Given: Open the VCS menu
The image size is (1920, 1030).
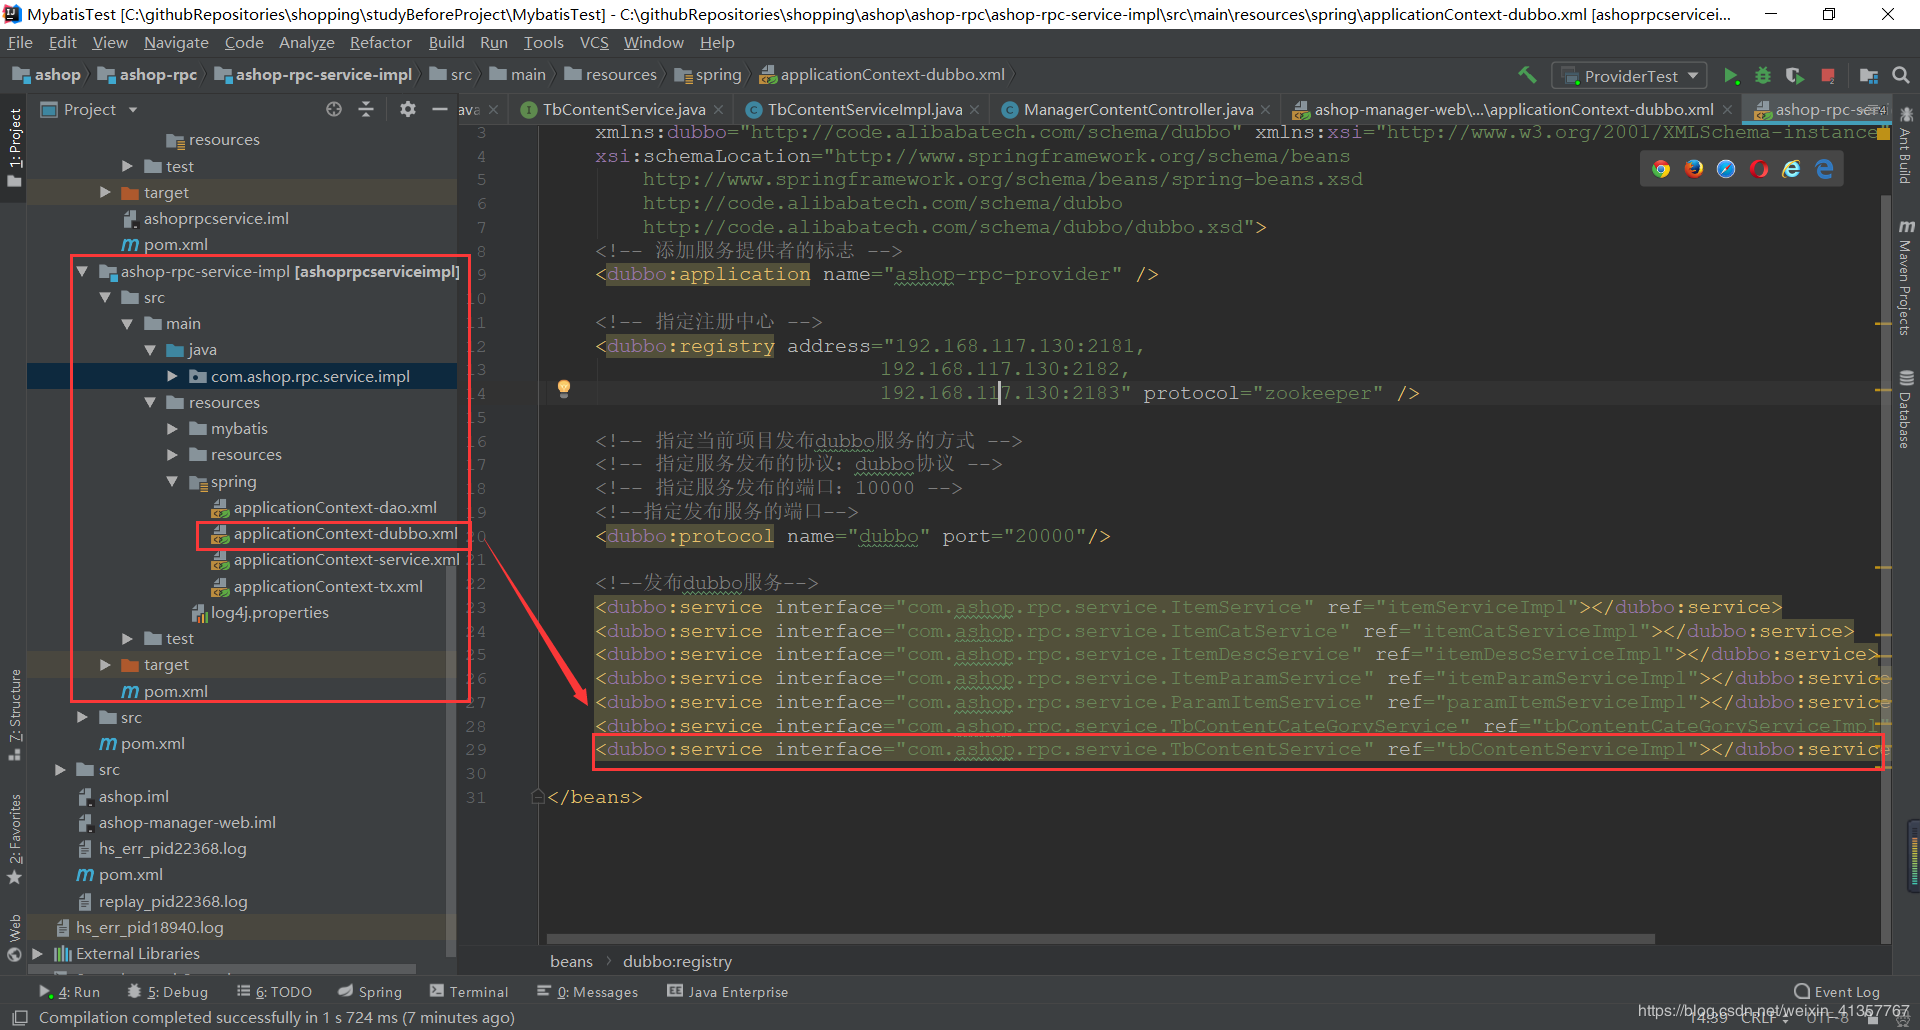Looking at the screenshot, I should click(594, 43).
